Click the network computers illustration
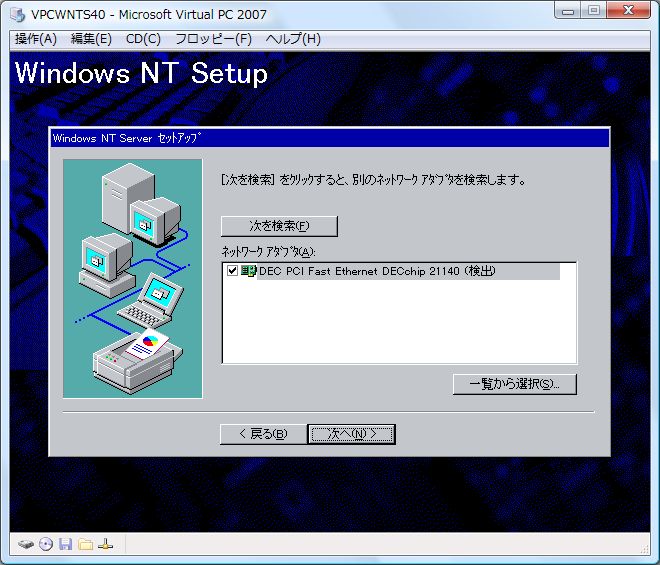The width and height of the screenshot is (660, 565). (x=133, y=278)
